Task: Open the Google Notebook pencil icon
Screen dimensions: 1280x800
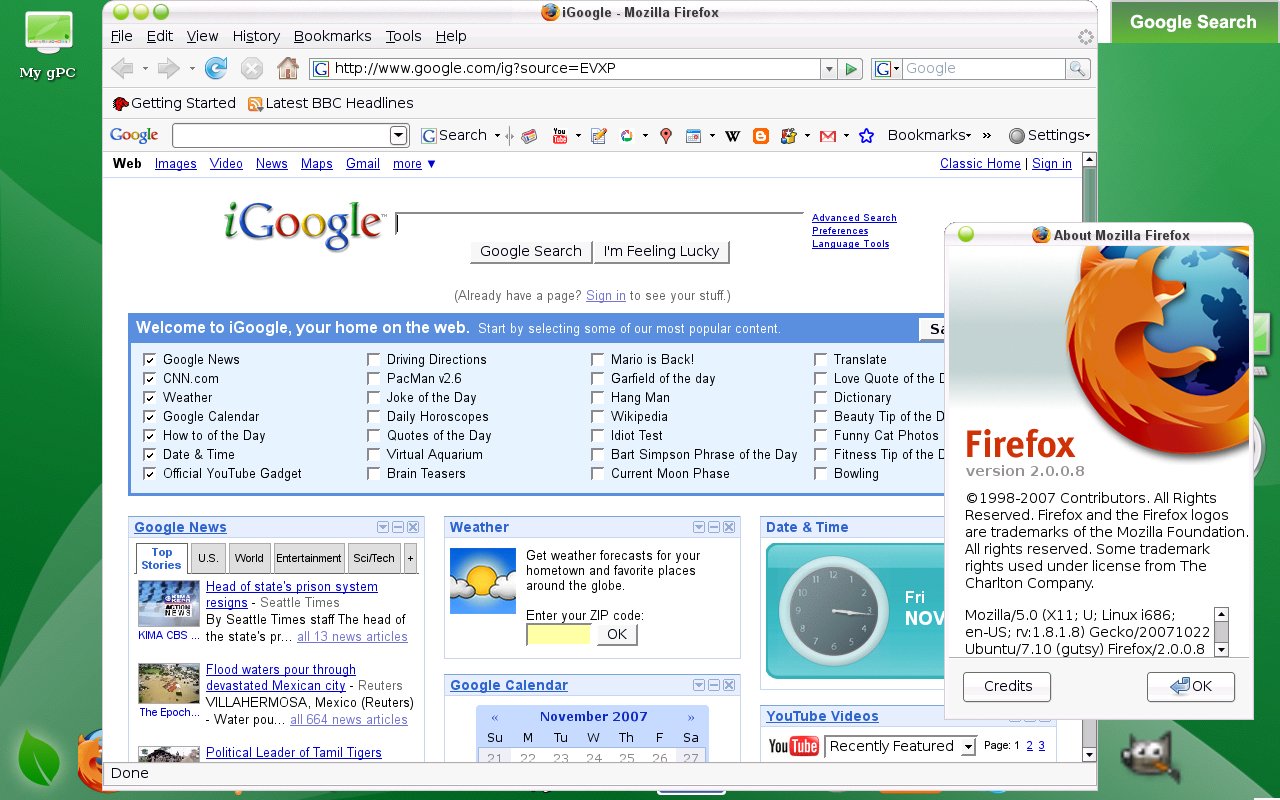Action: click(599, 136)
